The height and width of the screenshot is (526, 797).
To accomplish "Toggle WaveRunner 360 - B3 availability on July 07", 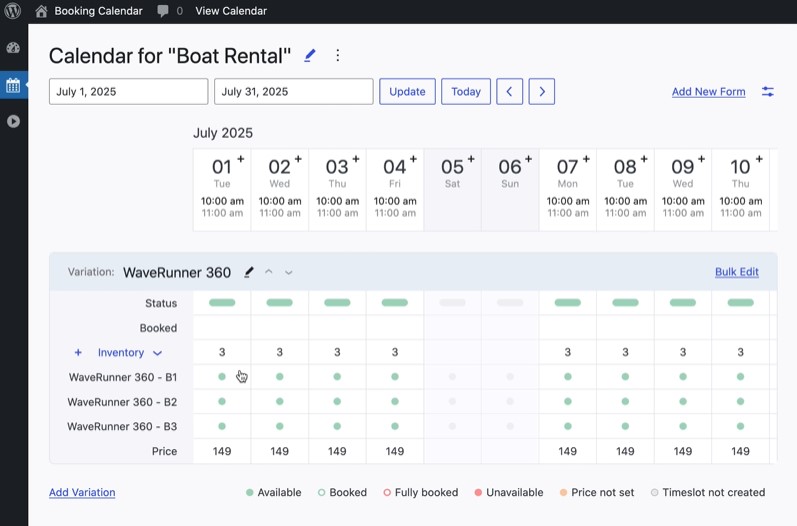I will (x=568, y=426).
